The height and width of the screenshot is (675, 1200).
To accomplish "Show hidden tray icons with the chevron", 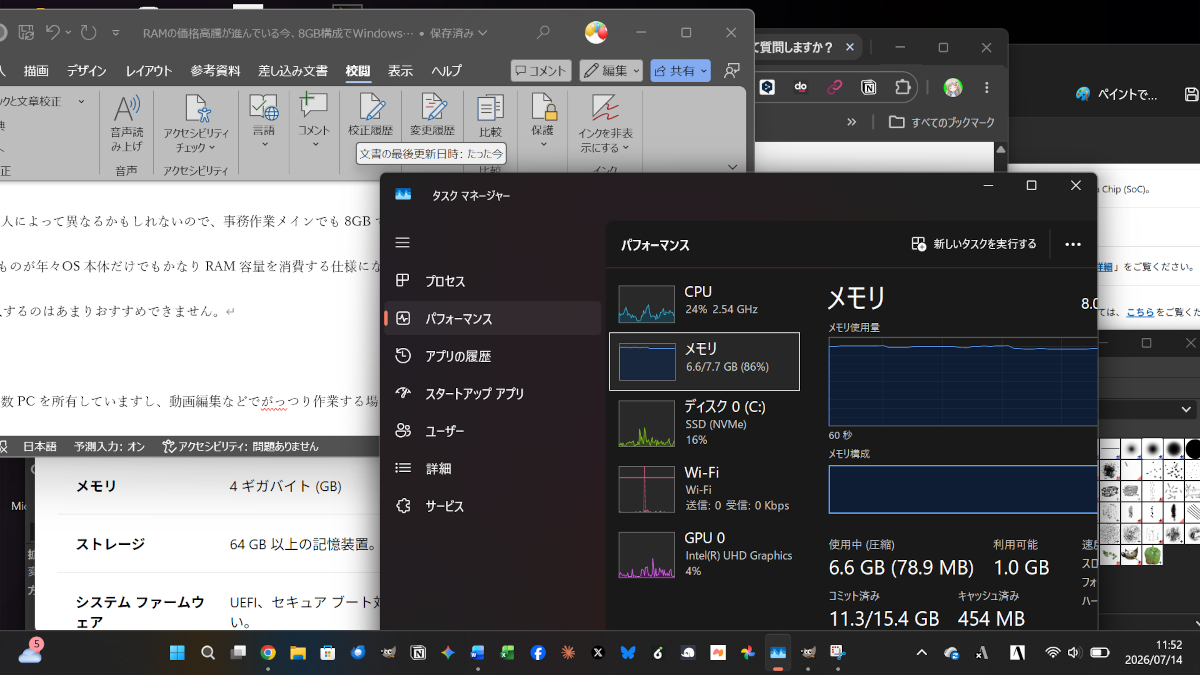I will (921, 653).
